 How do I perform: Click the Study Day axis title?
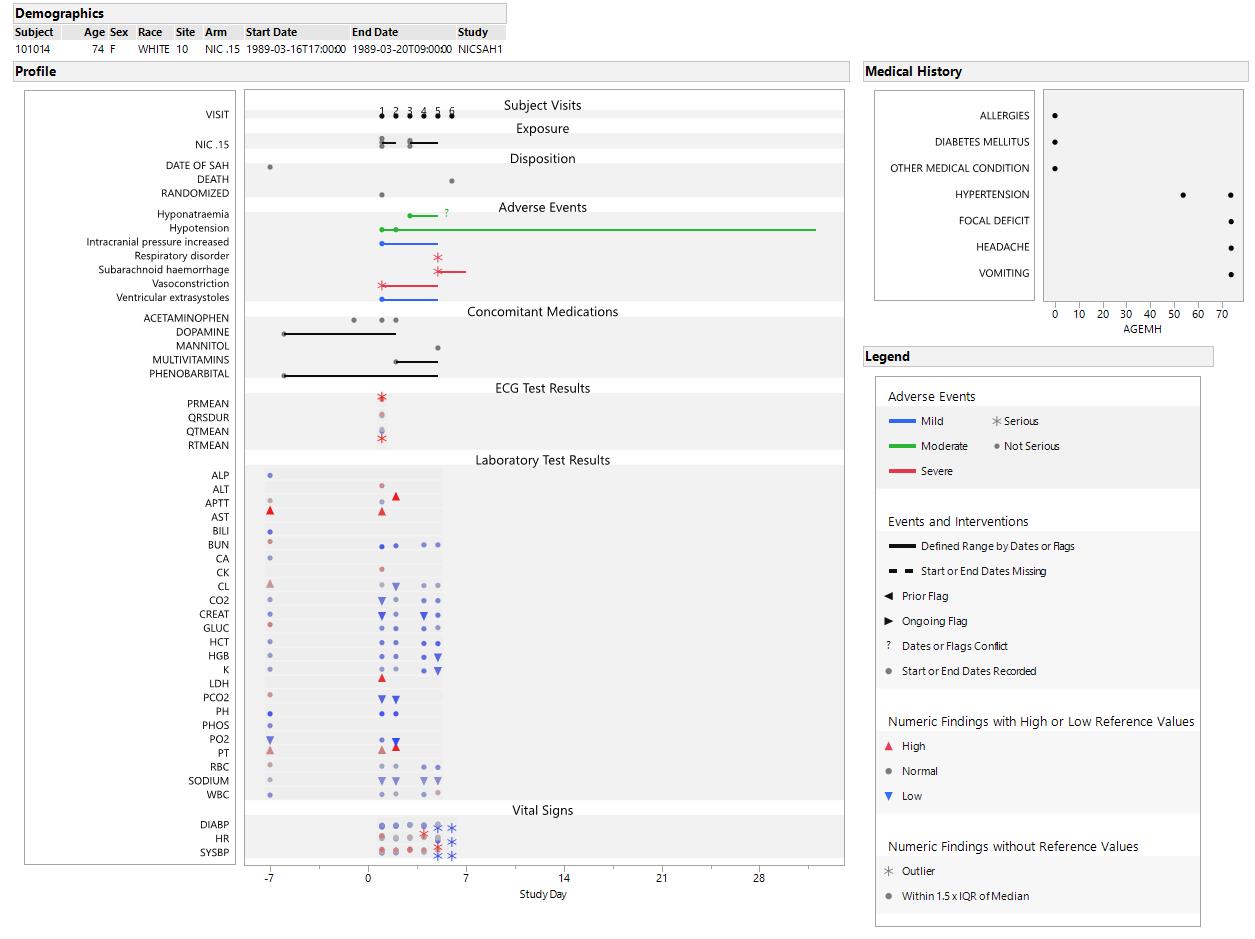click(543, 894)
